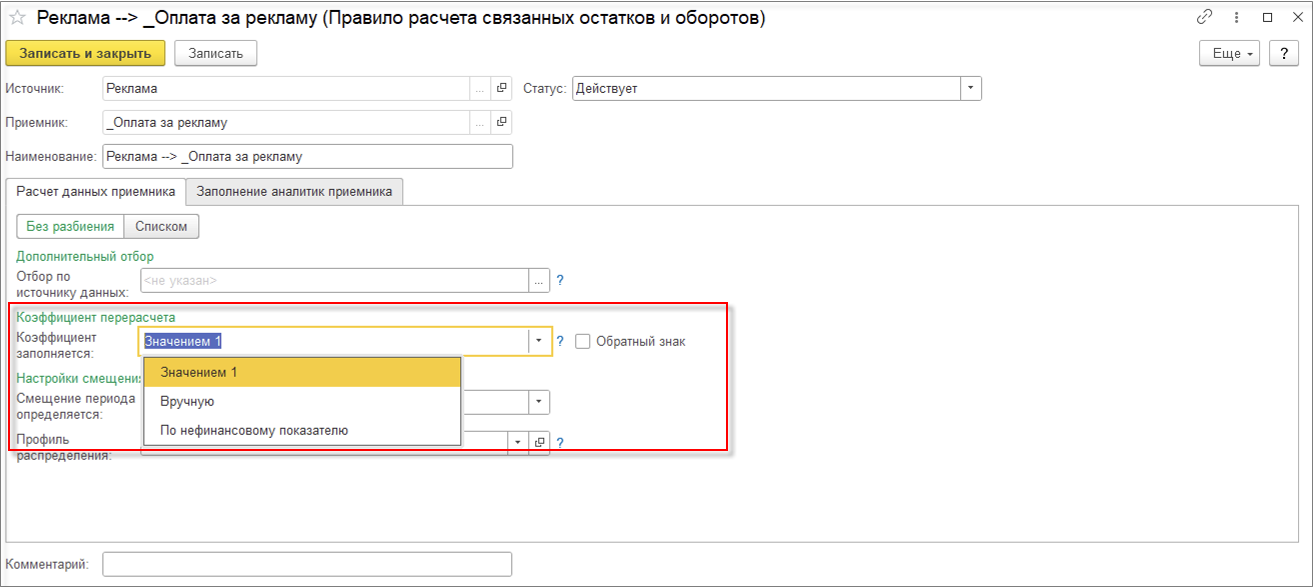Switch to Списком mode

162,226
